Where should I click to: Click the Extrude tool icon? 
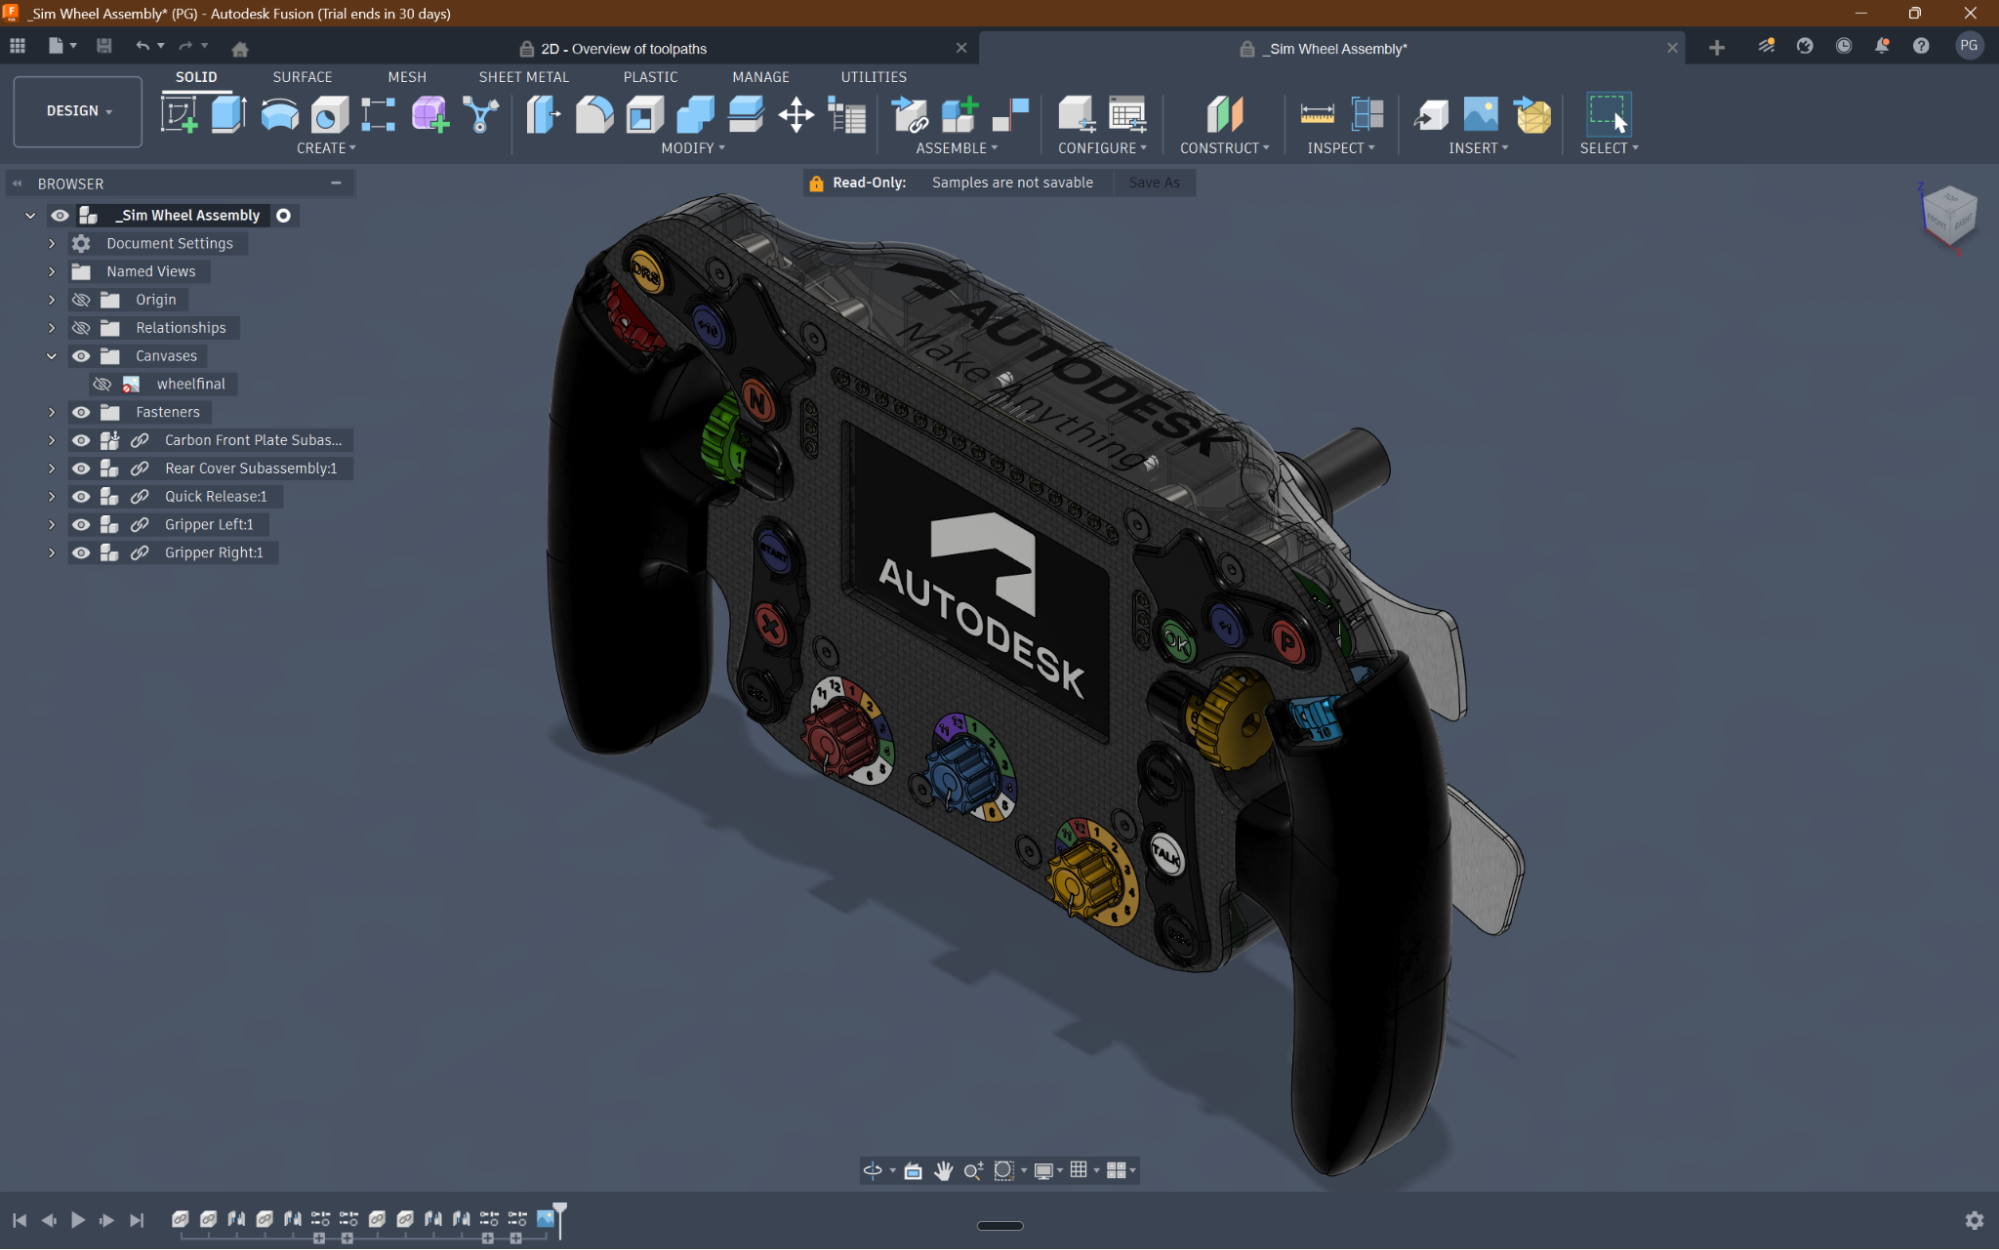229,114
